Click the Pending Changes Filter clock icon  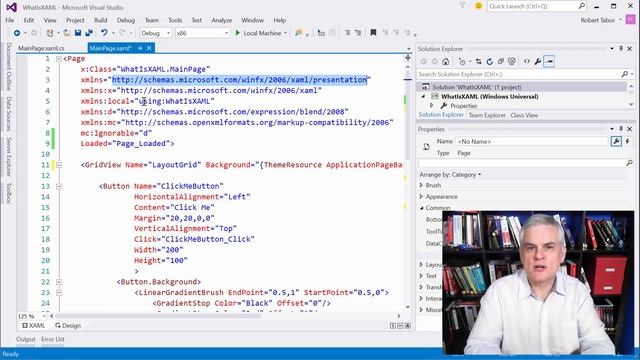tap(462, 62)
